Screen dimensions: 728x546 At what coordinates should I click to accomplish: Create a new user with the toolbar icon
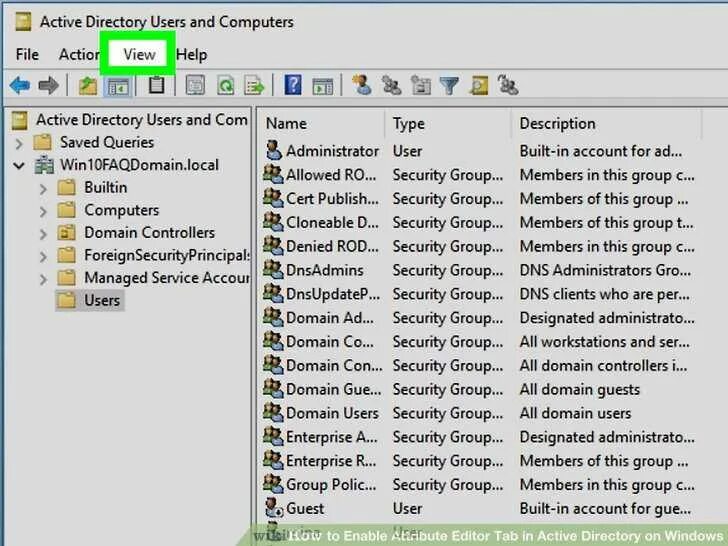pos(362,85)
